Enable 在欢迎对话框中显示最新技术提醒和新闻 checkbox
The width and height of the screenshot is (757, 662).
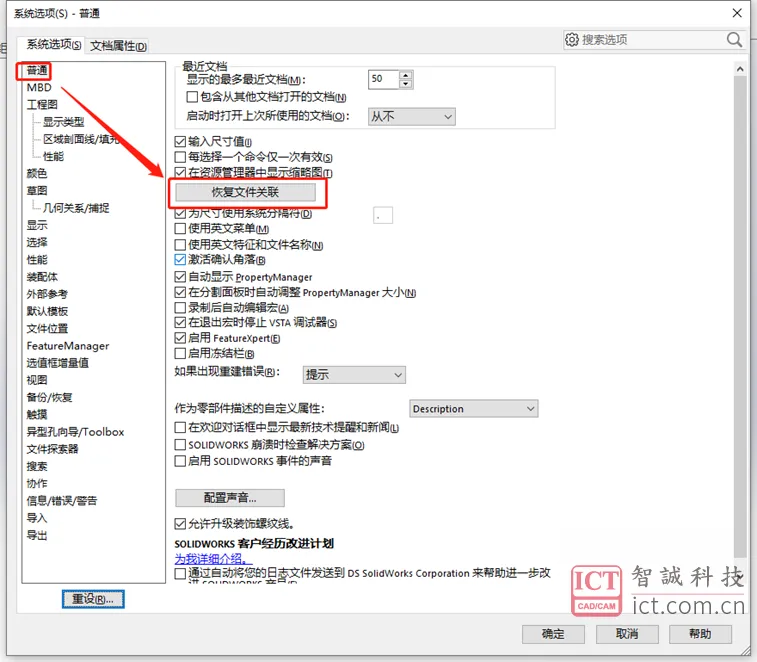pyautogui.click(x=180, y=427)
